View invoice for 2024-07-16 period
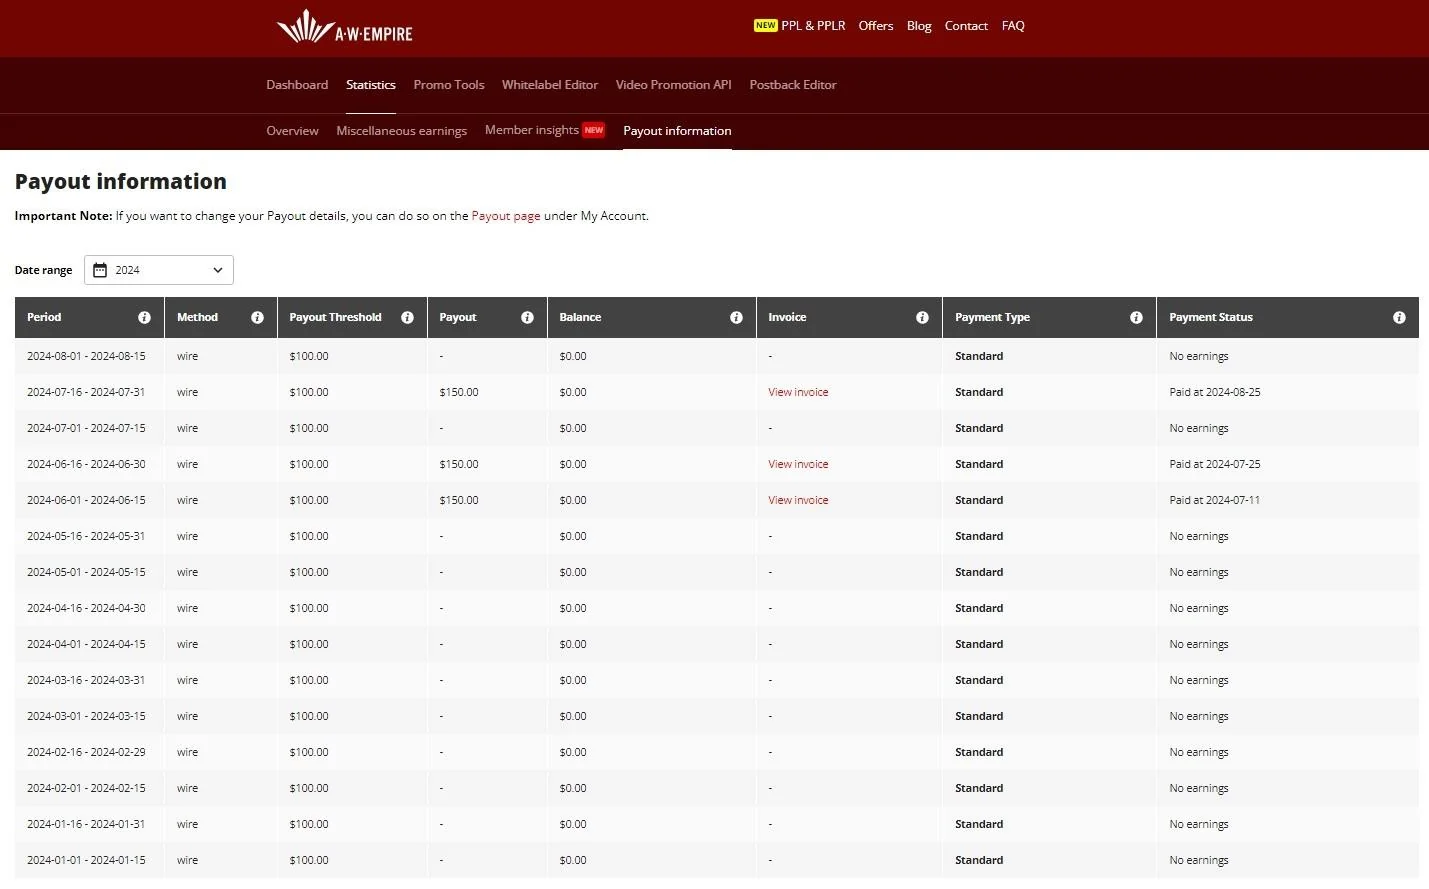Viewport: 1429px width, 889px height. [798, 392]
